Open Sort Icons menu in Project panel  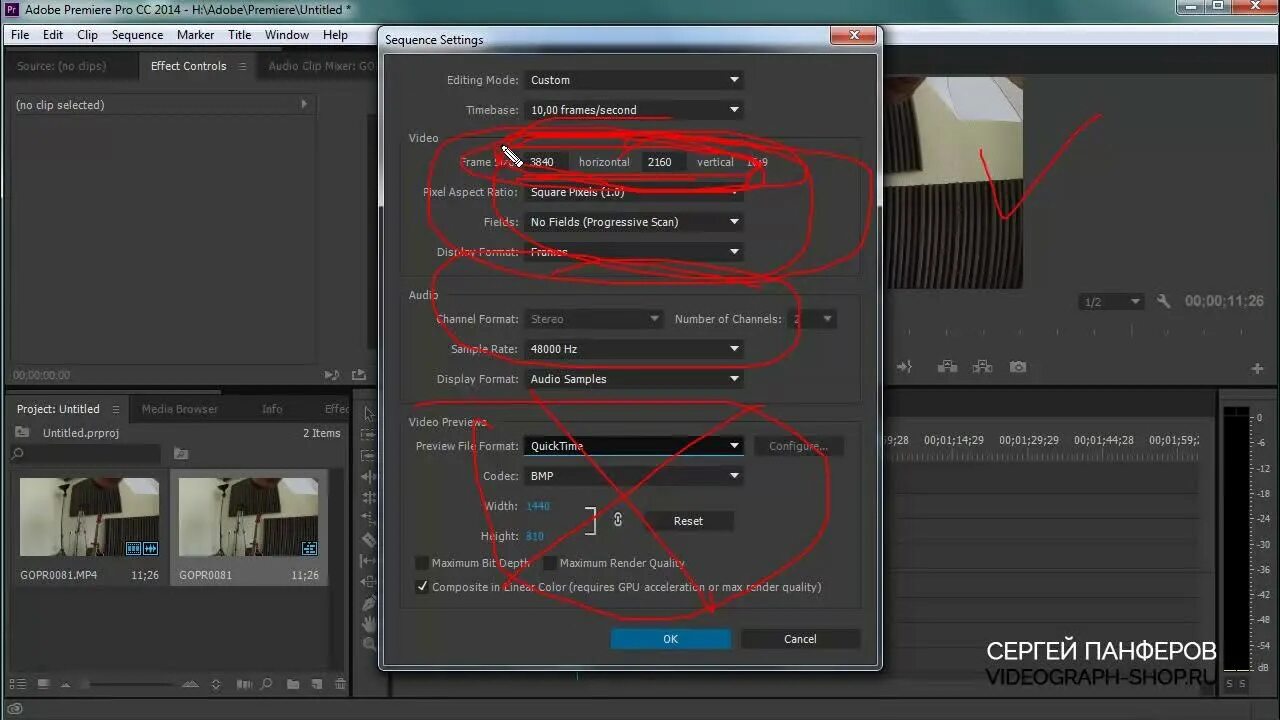click(215, 684)
